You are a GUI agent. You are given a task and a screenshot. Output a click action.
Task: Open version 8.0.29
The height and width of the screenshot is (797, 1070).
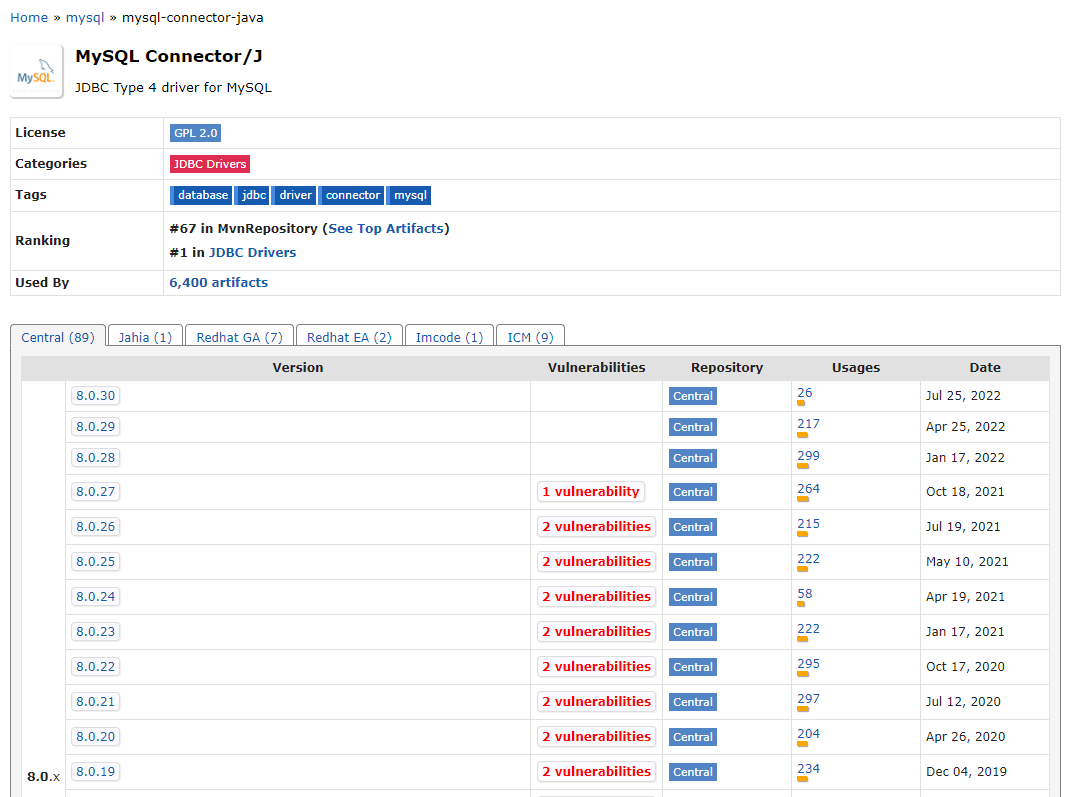[96, 426]
